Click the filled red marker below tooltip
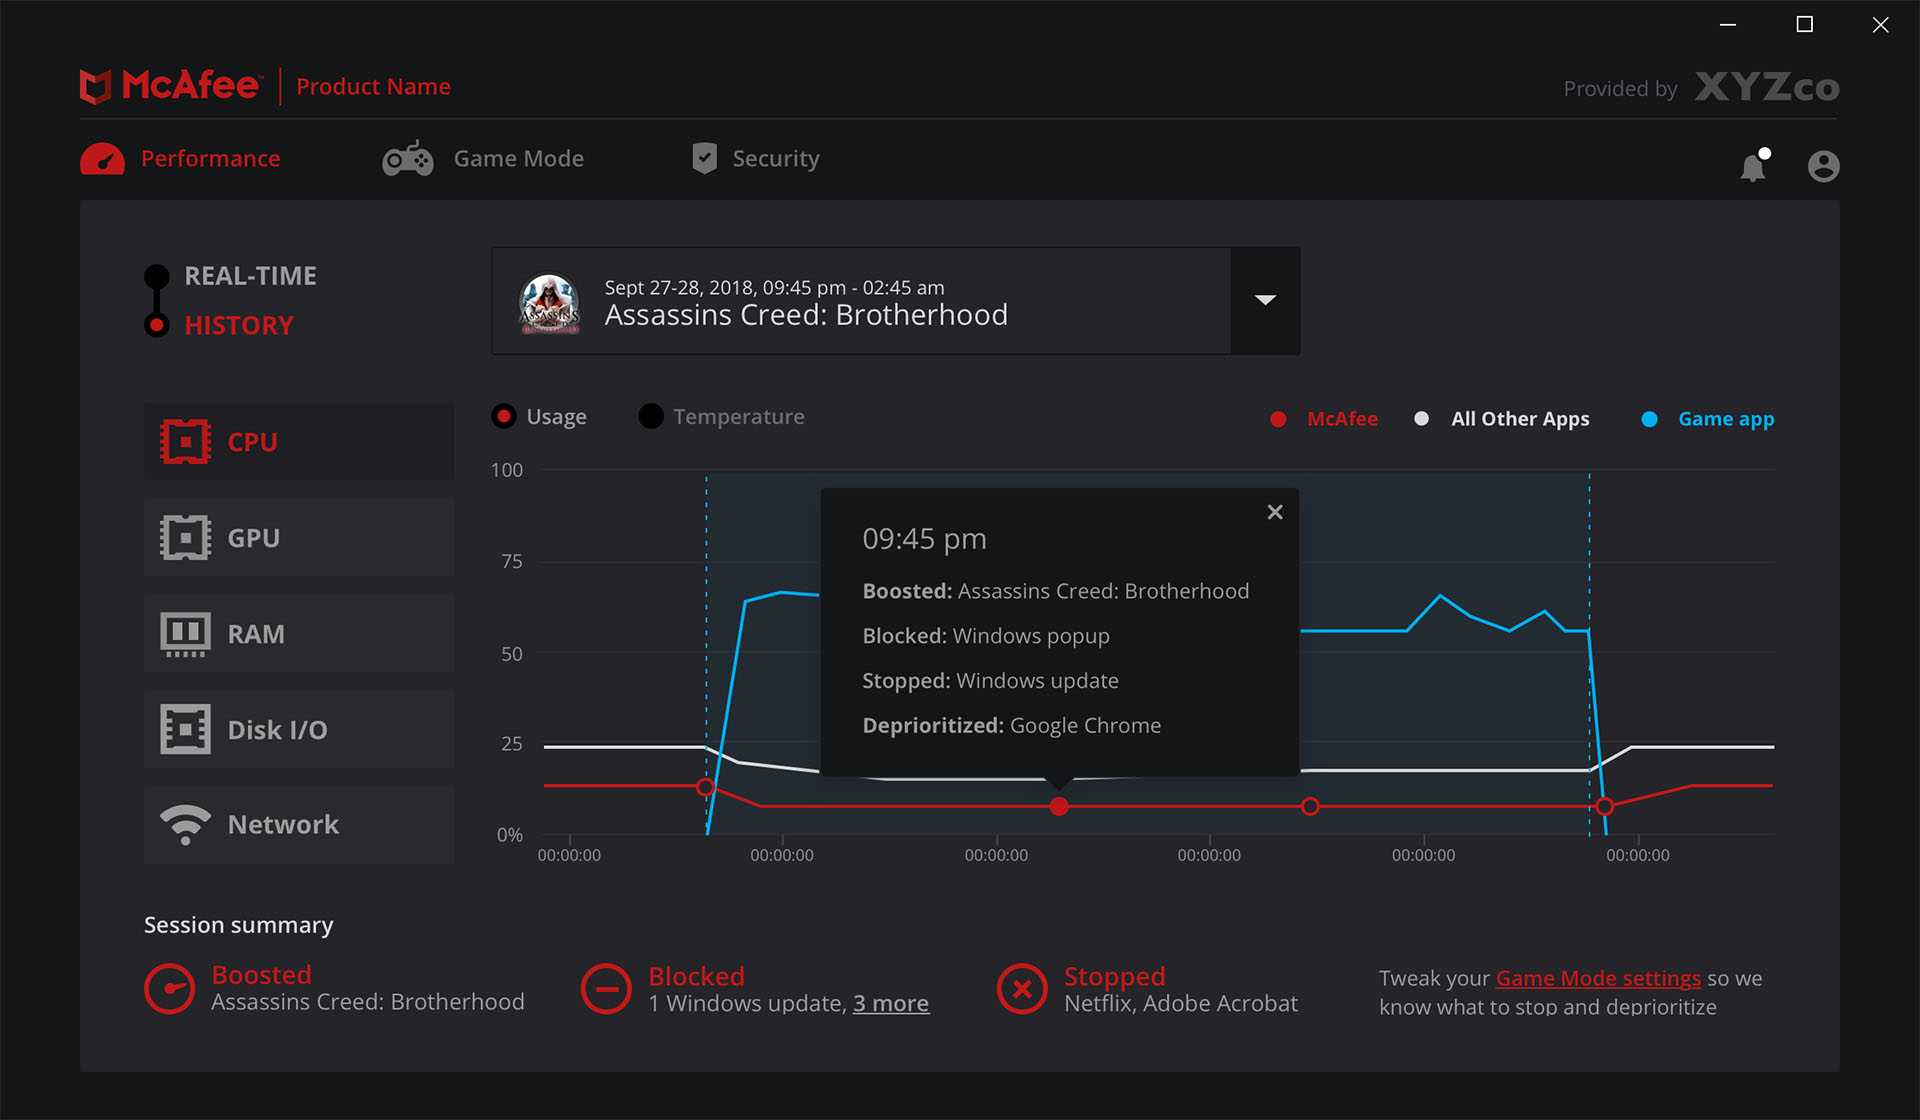 click(1059, 806)
